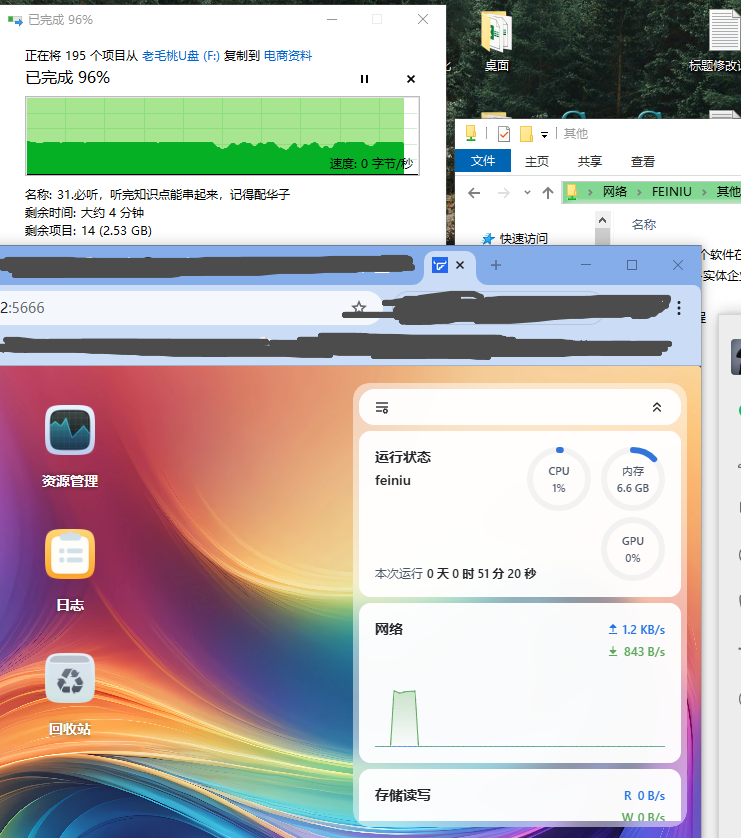Bookmark this page with the star icon
Screen dimensions: 741x838
coord(358,307)
